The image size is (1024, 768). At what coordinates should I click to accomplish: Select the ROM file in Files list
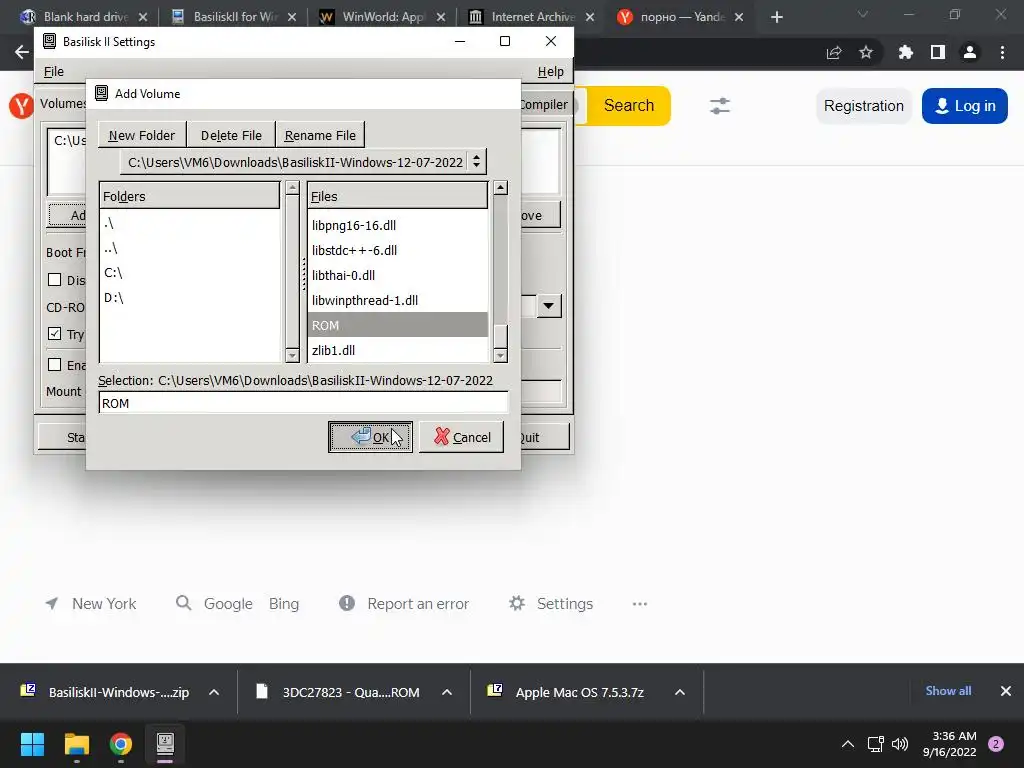(x=398, y=325)
